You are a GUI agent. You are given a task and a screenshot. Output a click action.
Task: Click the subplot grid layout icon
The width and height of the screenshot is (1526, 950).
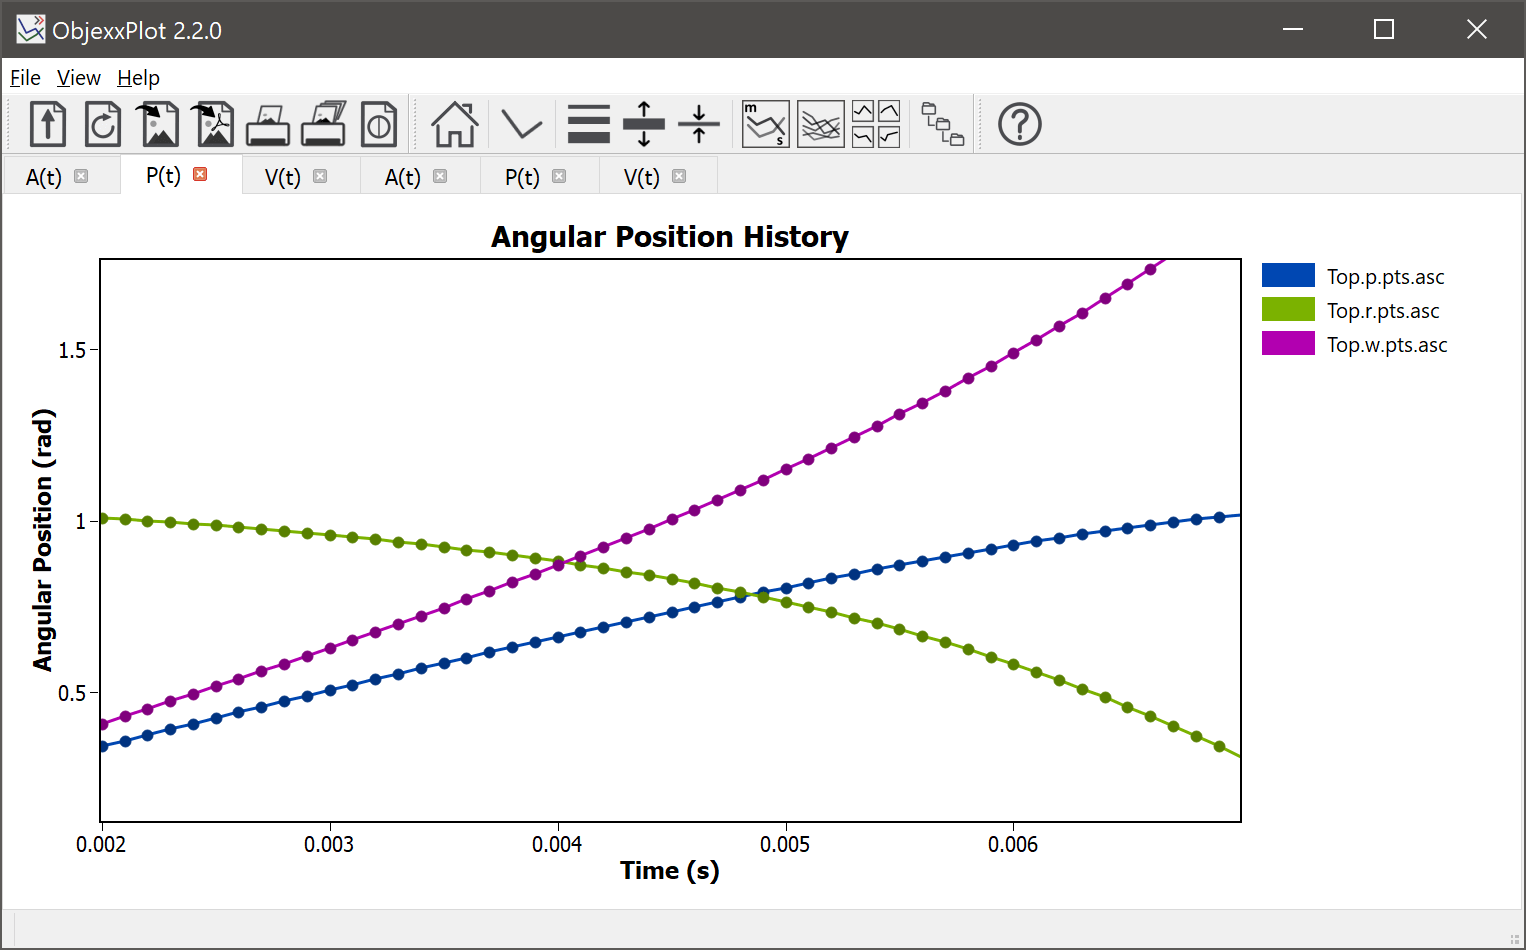pyautogui.click(x=875, y=123)
